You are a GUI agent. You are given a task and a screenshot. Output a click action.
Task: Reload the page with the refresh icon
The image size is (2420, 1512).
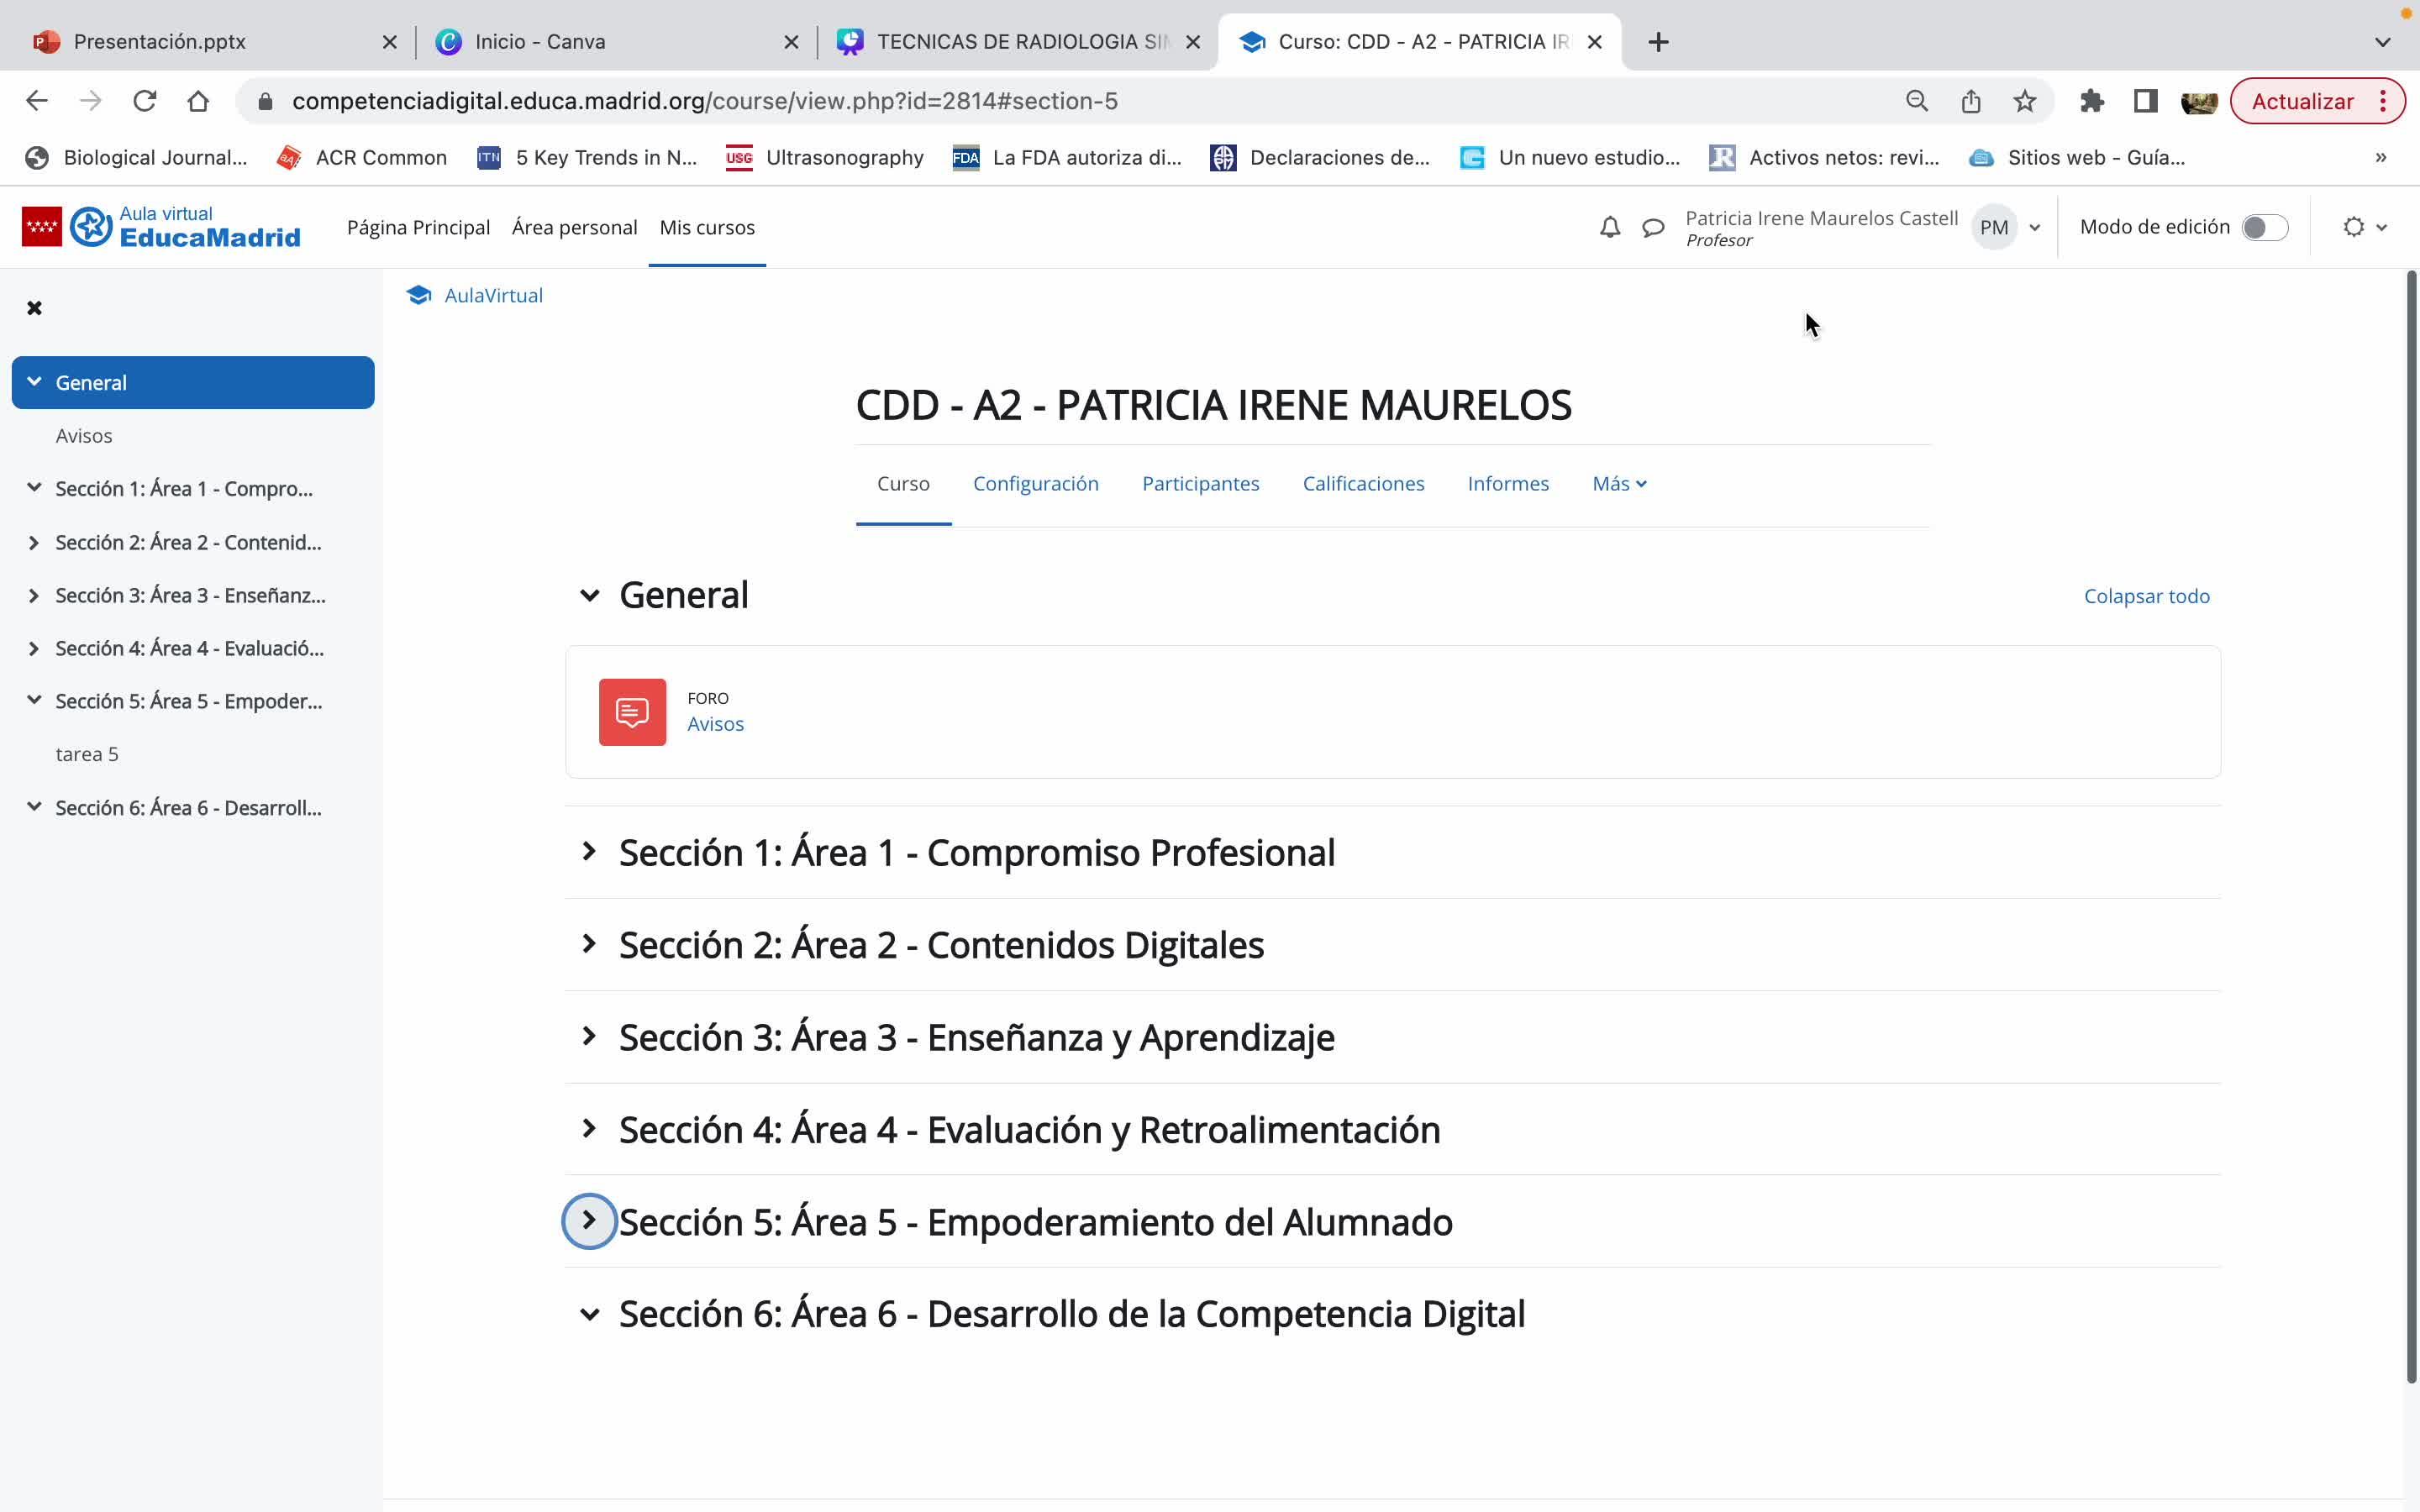coord(145,101)
